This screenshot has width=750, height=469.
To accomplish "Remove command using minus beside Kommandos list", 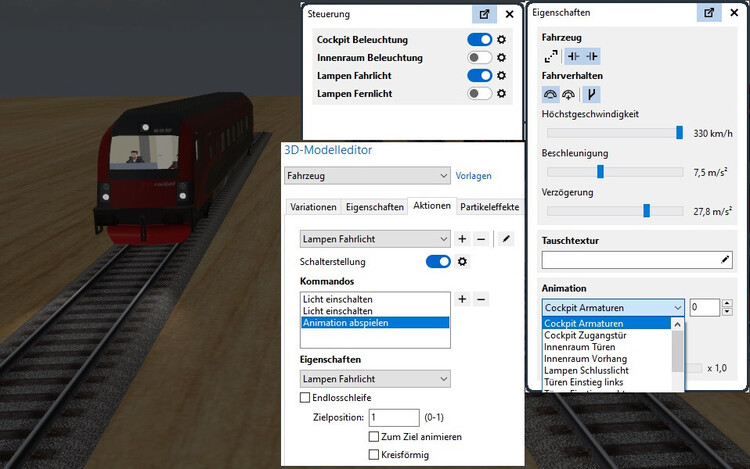I will 481,299.
